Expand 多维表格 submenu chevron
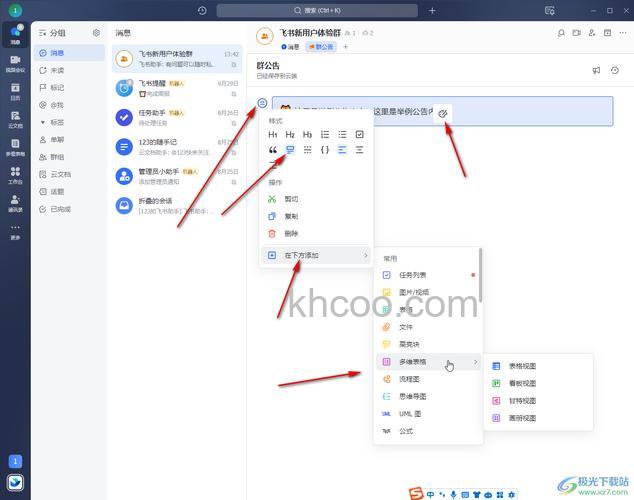 [x=476, y=362]
